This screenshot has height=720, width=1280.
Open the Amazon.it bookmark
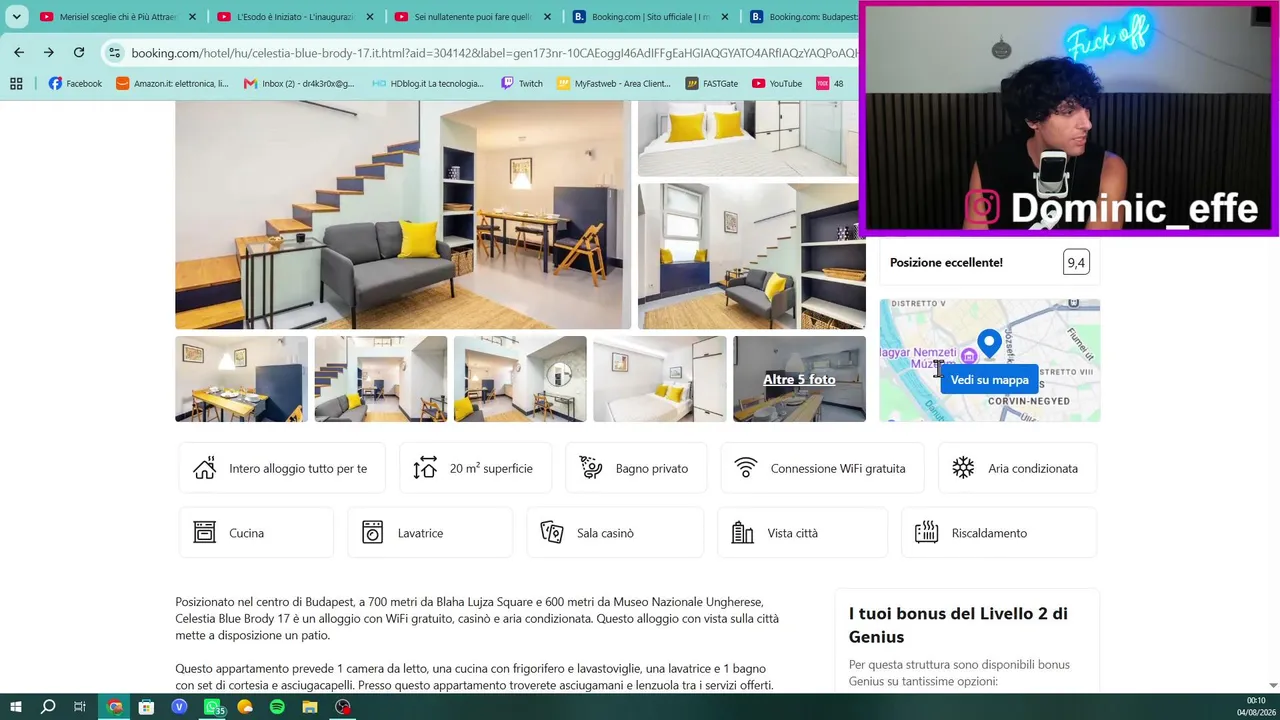172,84
